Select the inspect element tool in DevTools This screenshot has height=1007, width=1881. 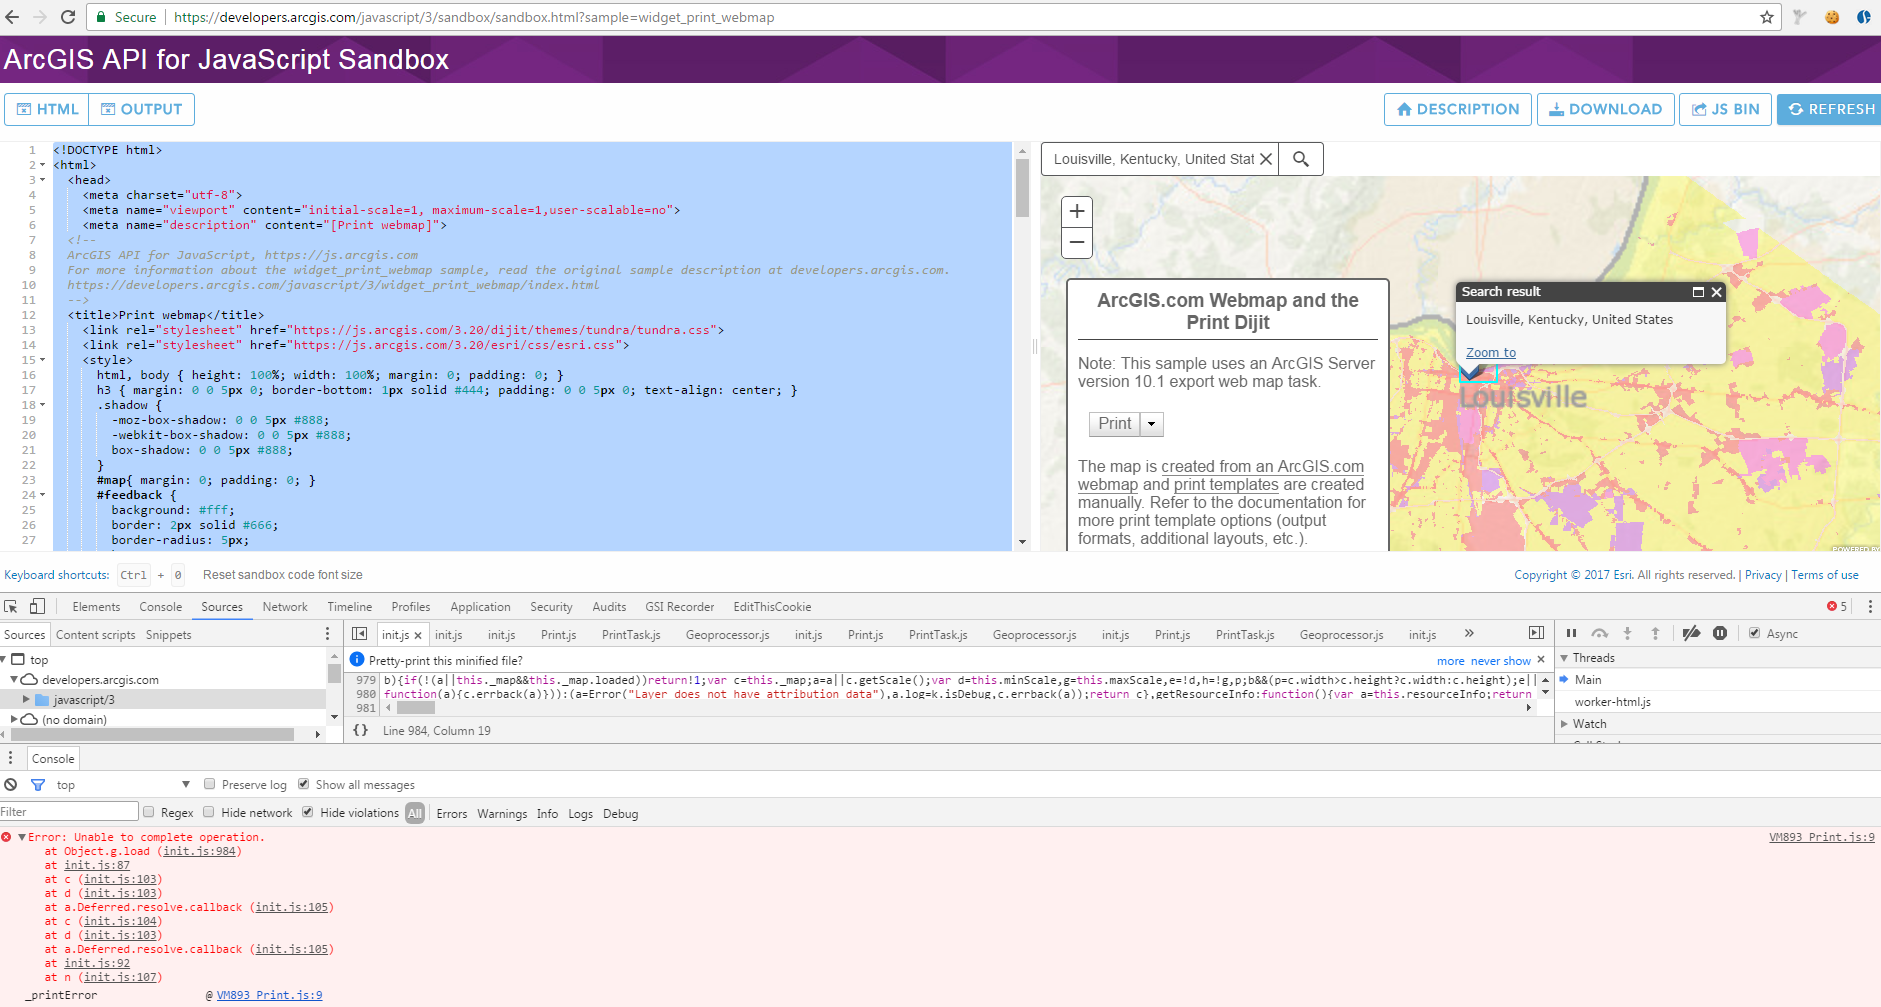pyautogui.click(x=11, y=606)
